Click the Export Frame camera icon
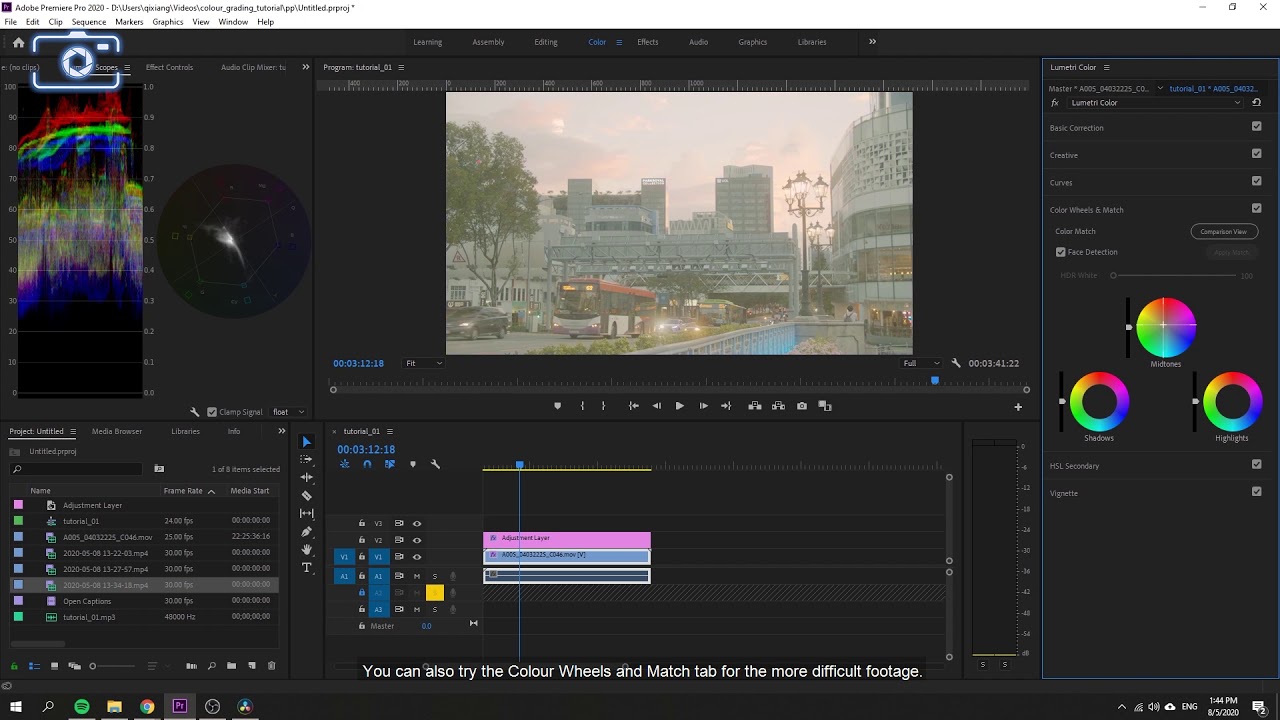Viewport: 1280px width, 720px height. click(802, 406)
